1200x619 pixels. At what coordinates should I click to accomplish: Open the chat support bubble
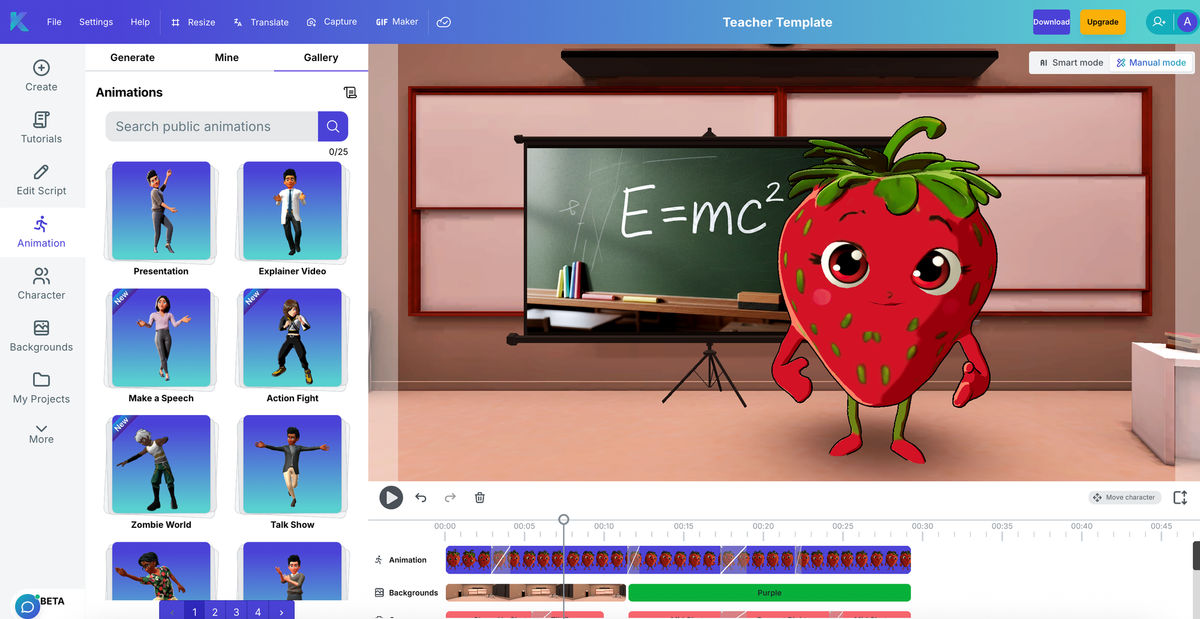[x=27, y=606]
